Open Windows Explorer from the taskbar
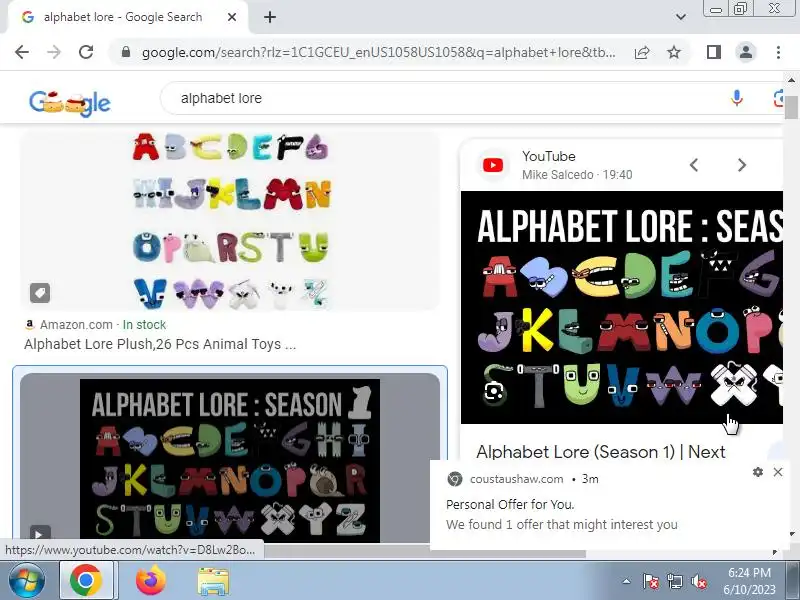This screenshot has height=600, width=800. coord(213,581)
